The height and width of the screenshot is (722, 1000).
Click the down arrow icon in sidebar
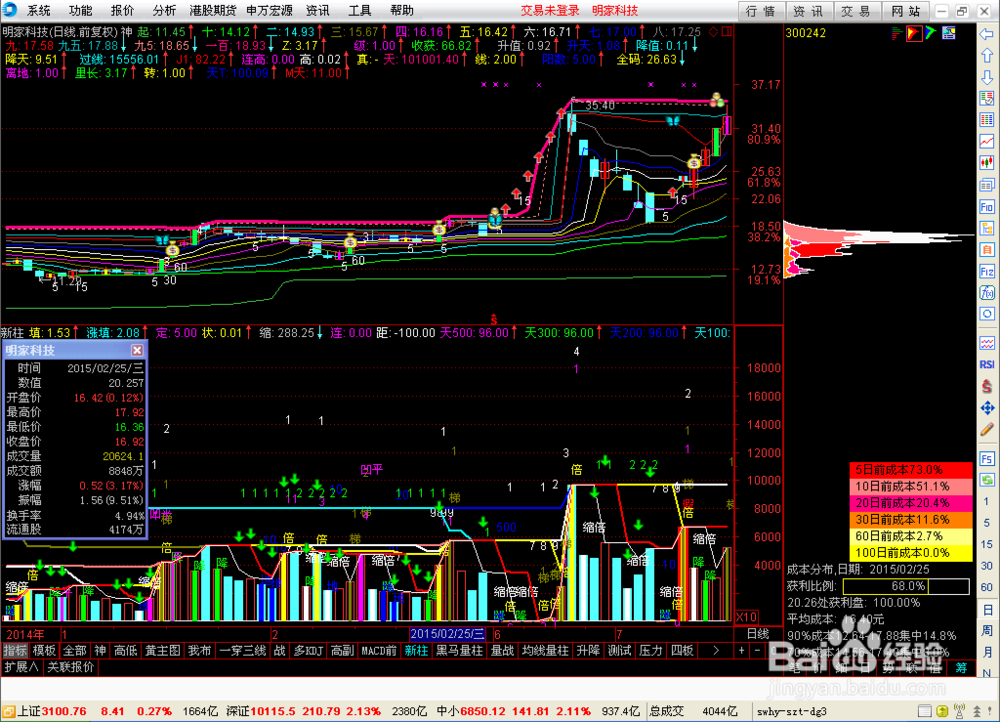[987, 77]
